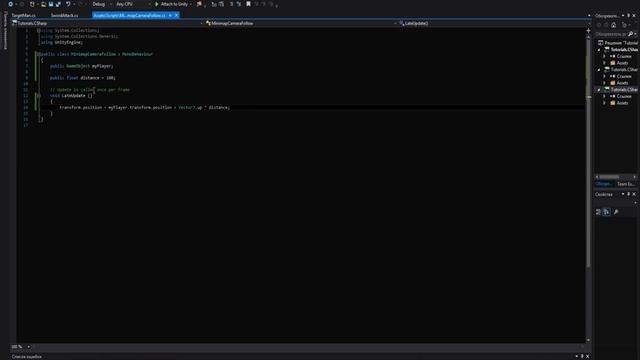Viewport: 640px width, 360px height.
Task: Click the Solution Explorer search magnifier icon
Action: coord(631,34)
